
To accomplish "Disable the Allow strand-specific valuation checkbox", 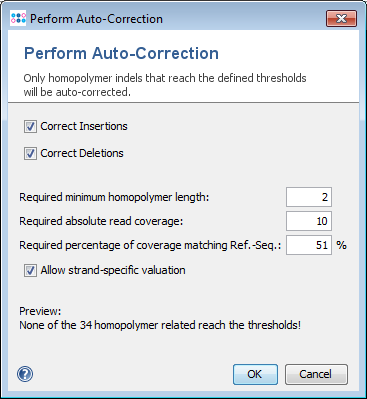I will pyautogui.click(x=30, y=270).
